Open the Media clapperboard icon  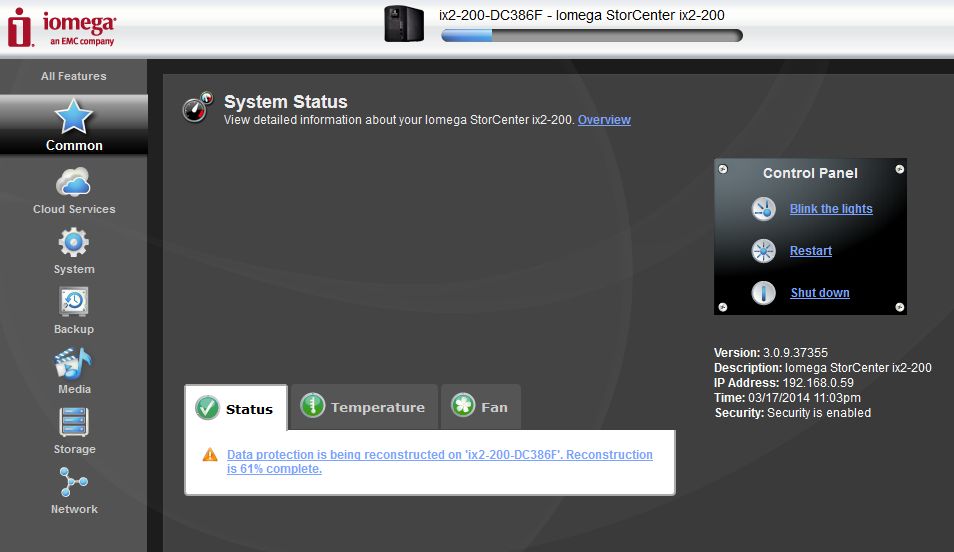[73, 363]
